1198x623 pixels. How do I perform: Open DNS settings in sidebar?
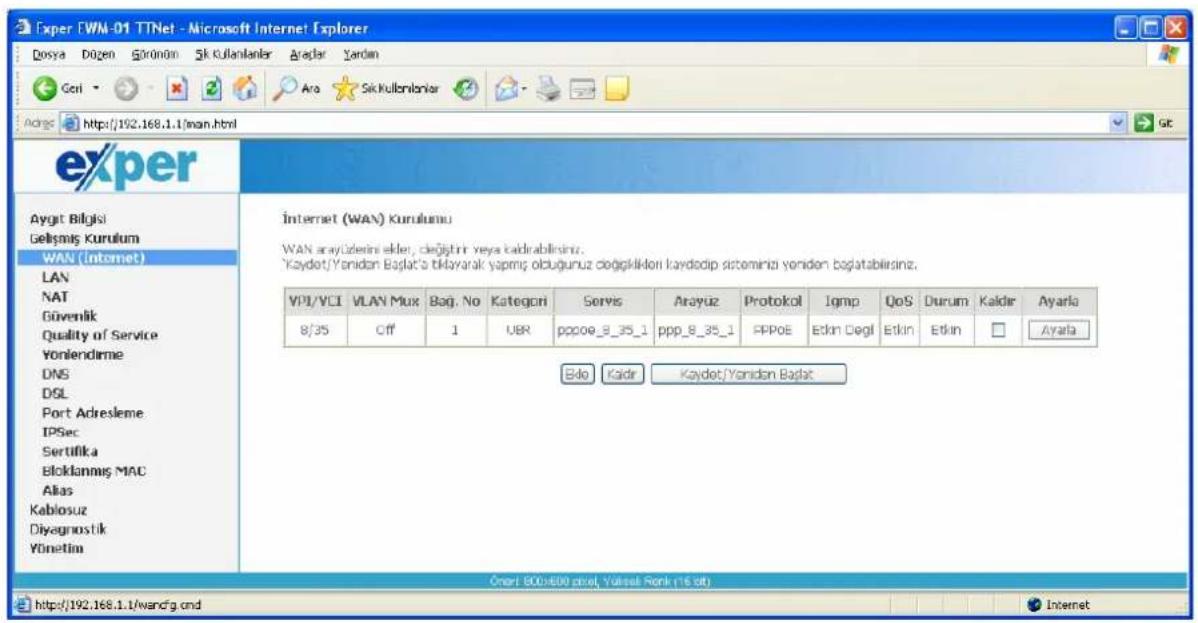(55, 375)
